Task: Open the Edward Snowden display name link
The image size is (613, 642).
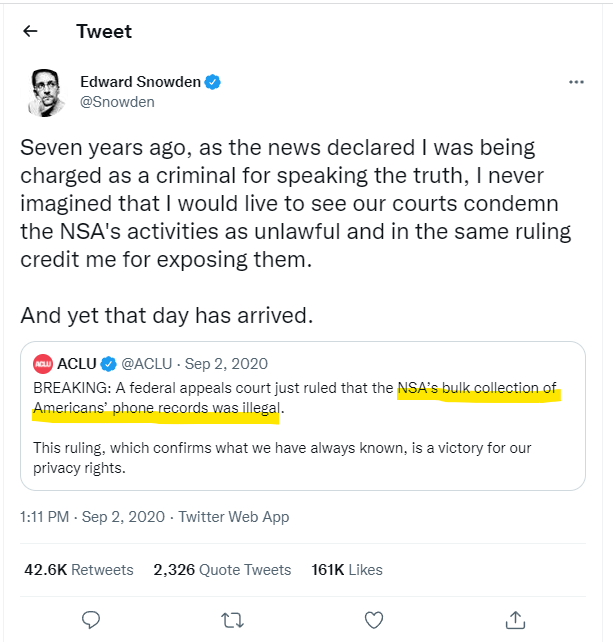Action: 140,82
